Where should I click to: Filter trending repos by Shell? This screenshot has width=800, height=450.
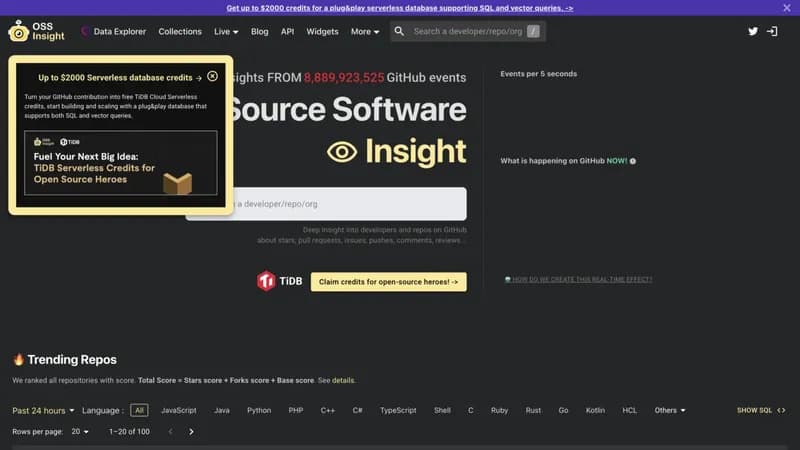click(442, 410)
